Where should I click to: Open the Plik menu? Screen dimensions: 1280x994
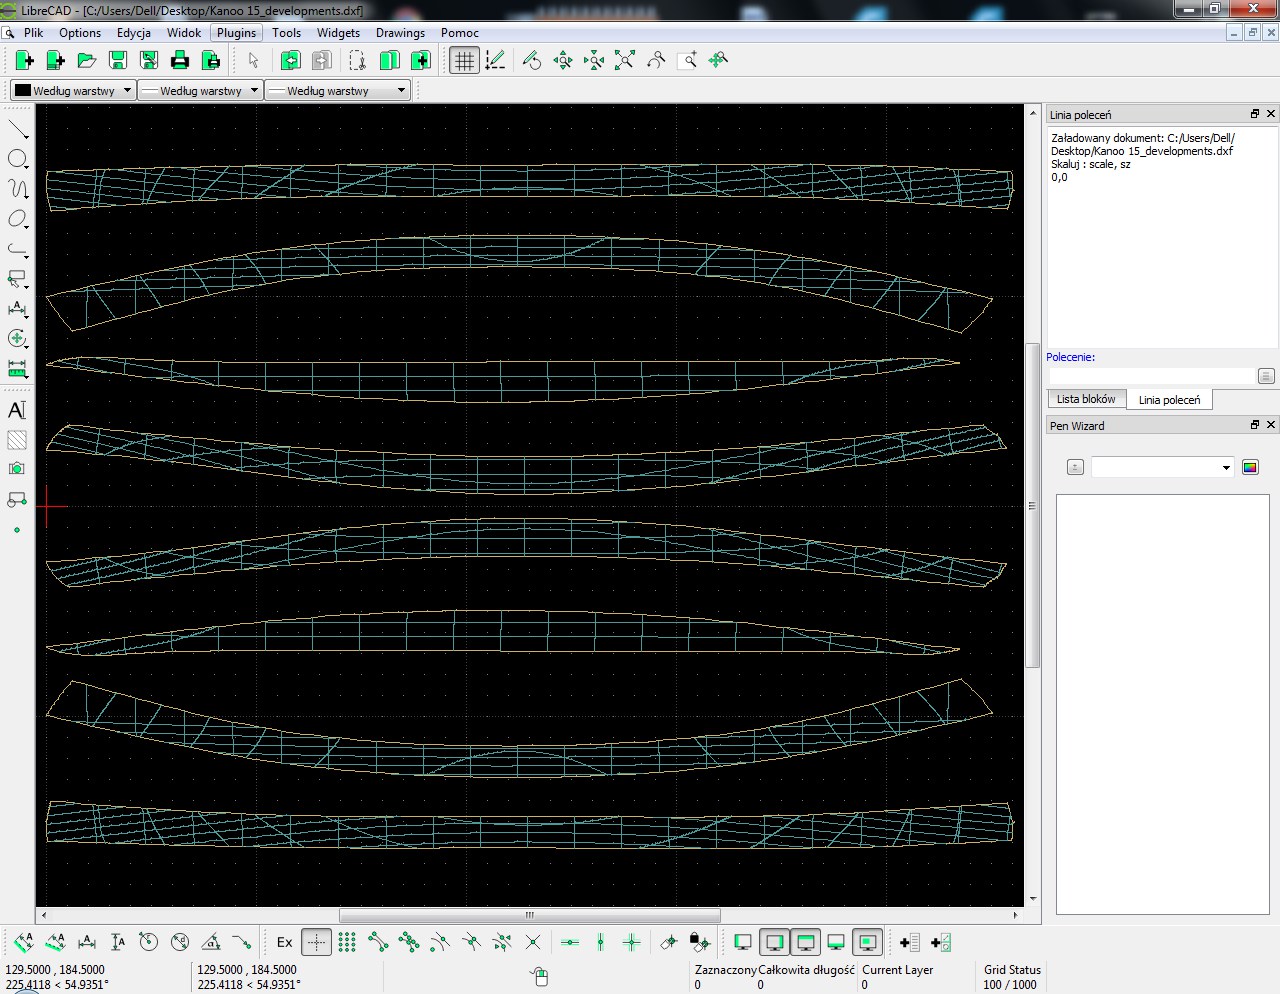pos(33,32)
